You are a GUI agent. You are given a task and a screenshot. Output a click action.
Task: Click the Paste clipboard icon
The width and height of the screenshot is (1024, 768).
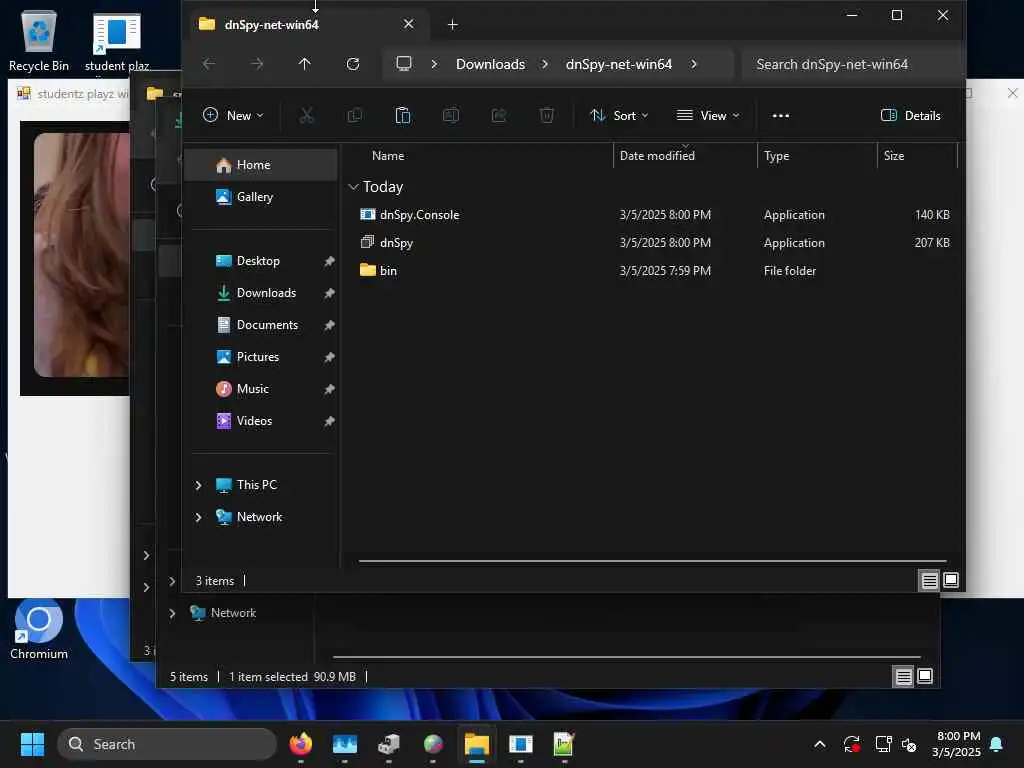click(403, 116)
